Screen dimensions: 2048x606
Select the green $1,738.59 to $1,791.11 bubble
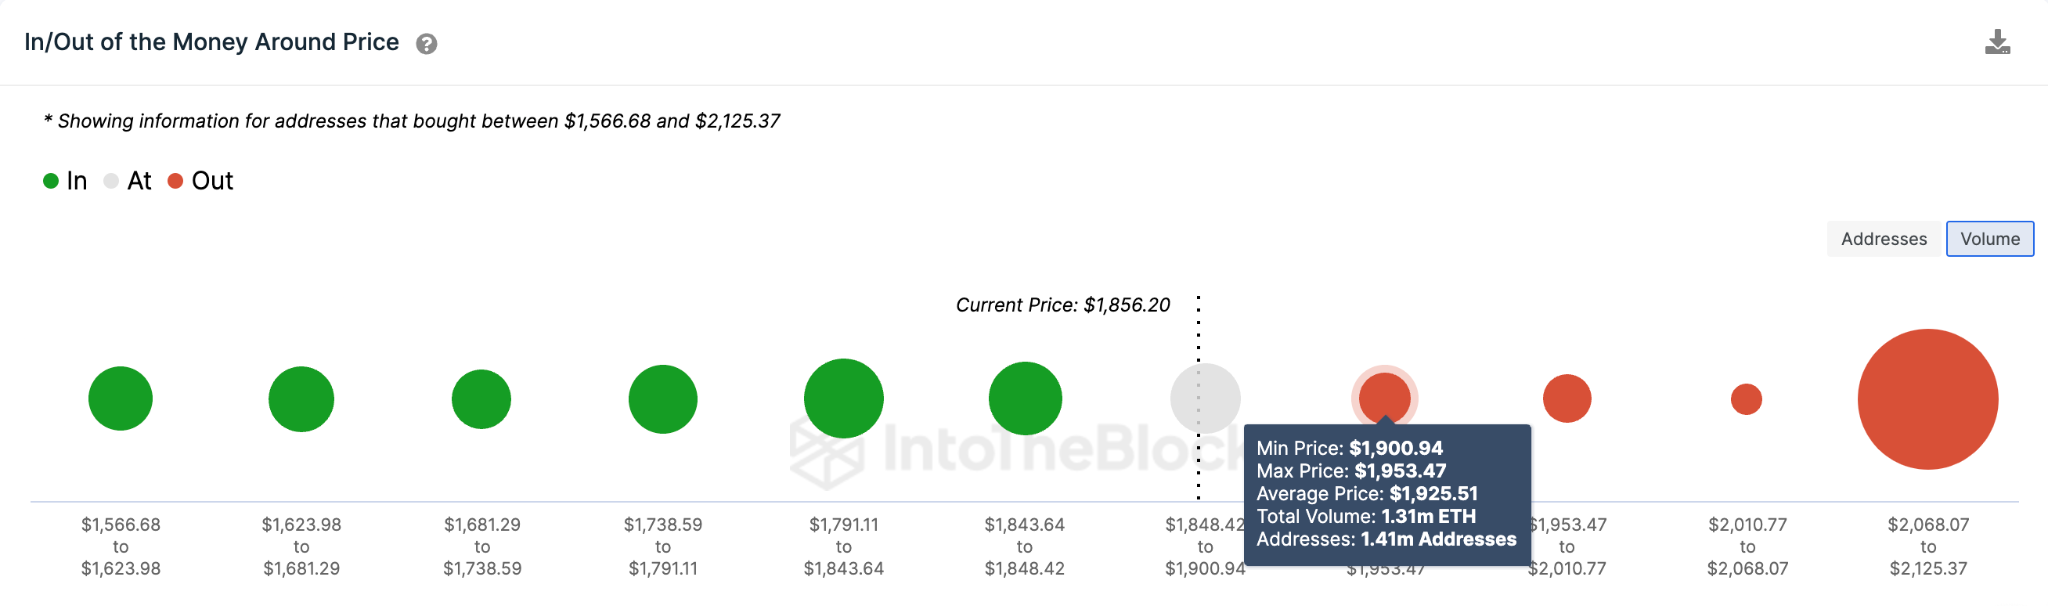pos(663,399)
